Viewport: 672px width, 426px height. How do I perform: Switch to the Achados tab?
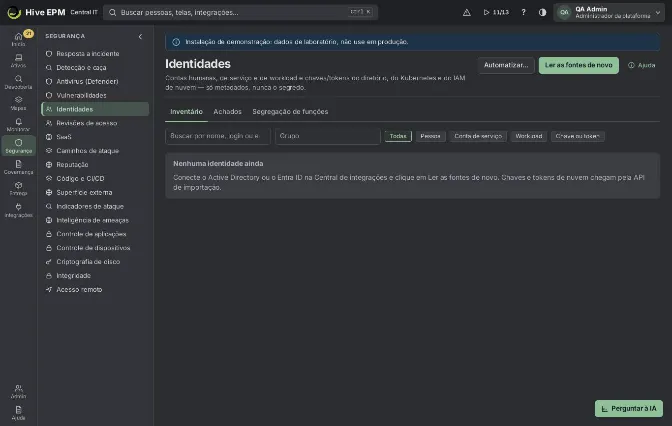click(228, 111)
